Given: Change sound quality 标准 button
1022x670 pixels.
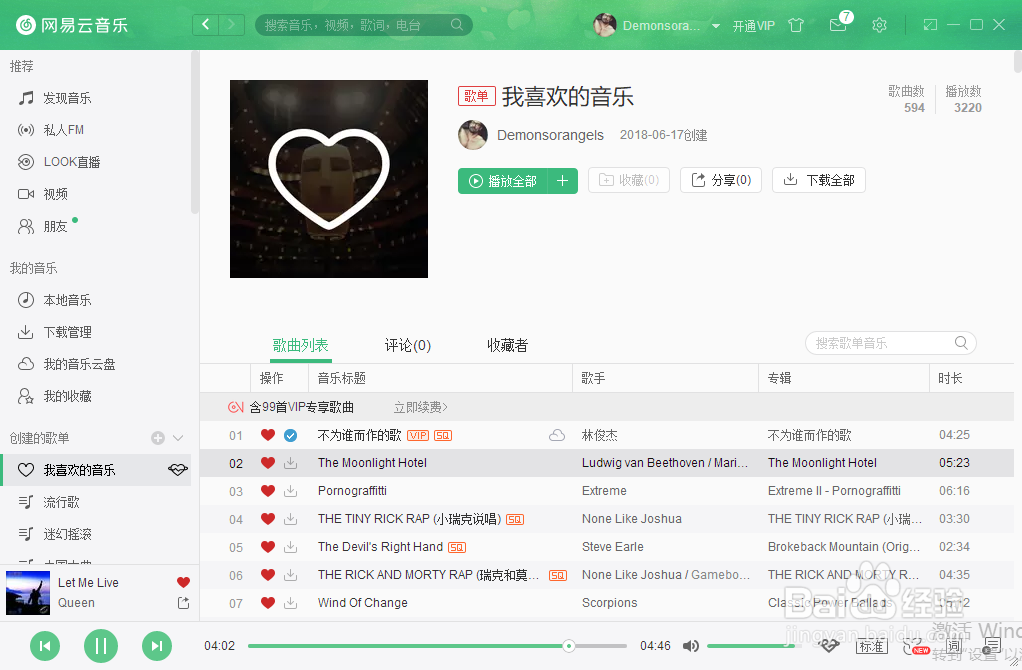Looking at the screenshot, I should point(871,646).
